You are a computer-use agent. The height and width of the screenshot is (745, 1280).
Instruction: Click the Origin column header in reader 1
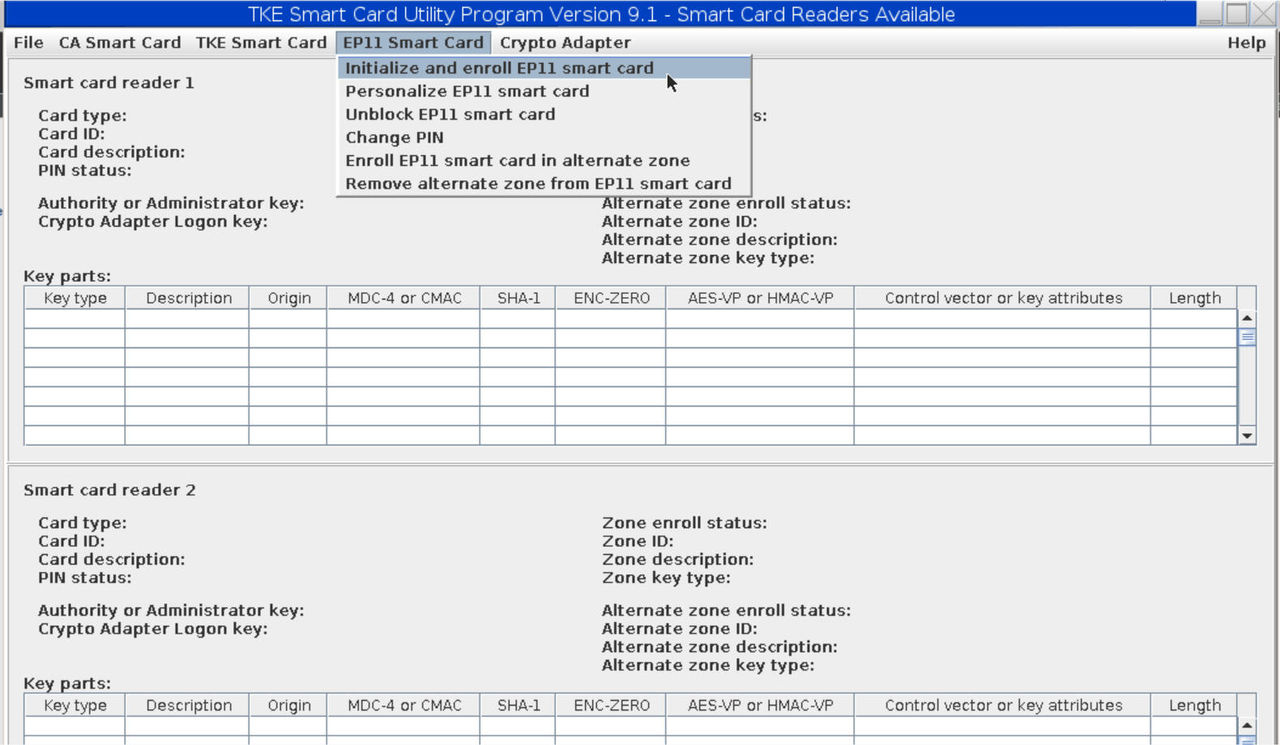click(x=289, y=298)
